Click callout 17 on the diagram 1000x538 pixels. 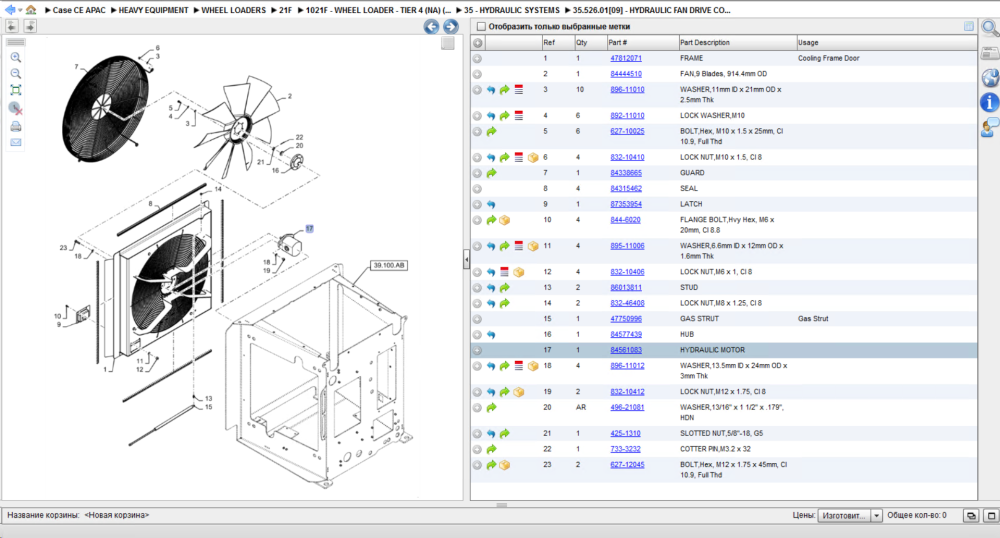tap(309, 229)
